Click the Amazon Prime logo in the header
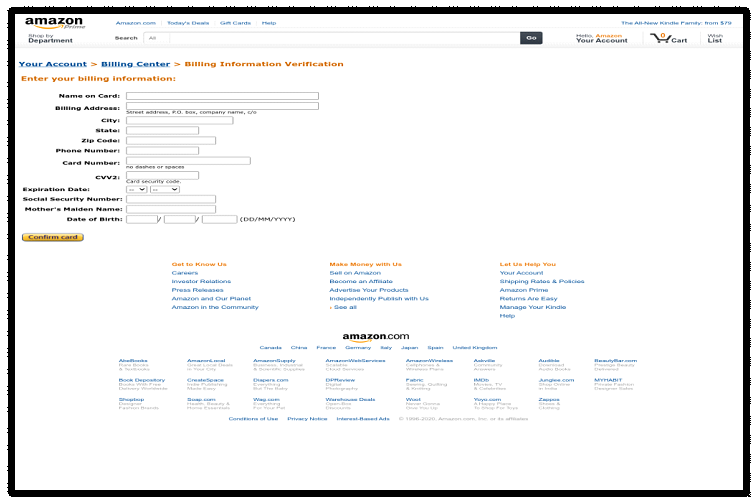Image resolution: width=752 pixels, height=498 pixels. 55,23
